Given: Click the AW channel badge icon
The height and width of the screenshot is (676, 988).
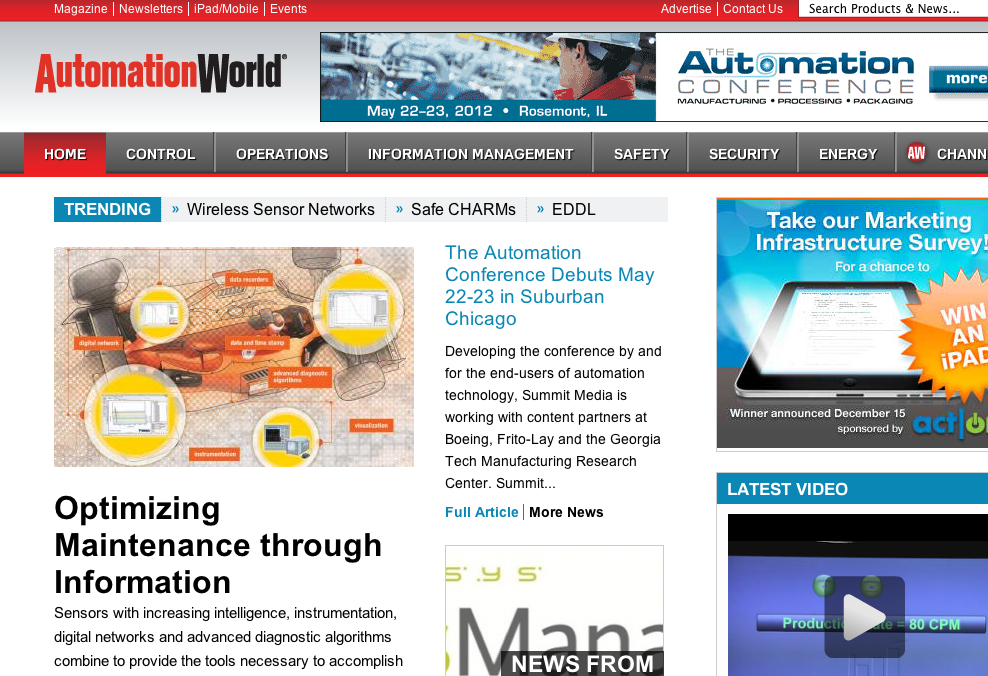Looking at the screenshot, I should click(916, 153).
